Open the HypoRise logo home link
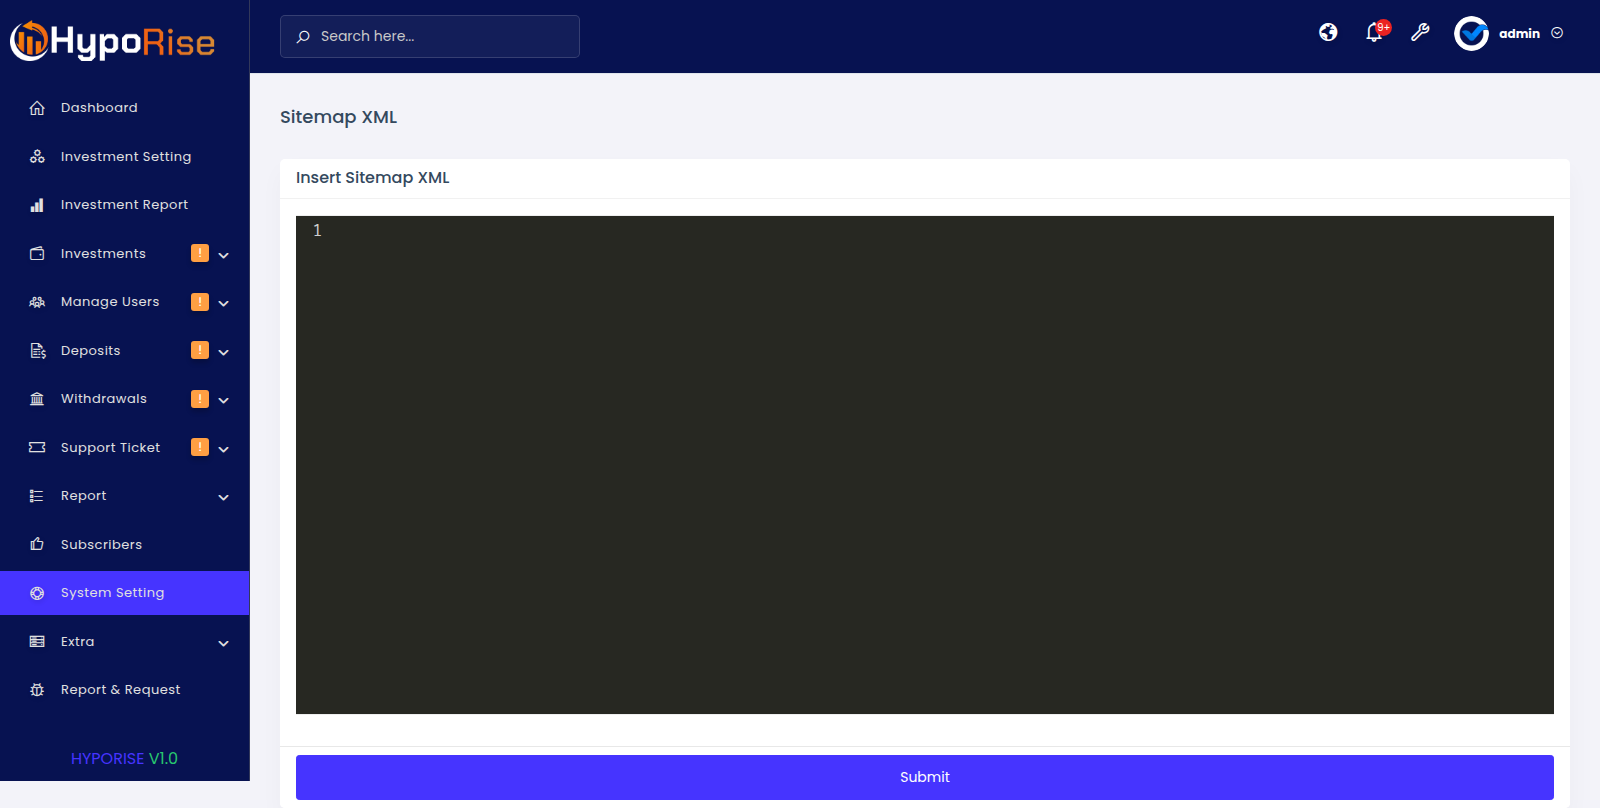Image resolution: width=1600 pixels, height=808 pixels. pyautogui.click(x=113, y=41)
